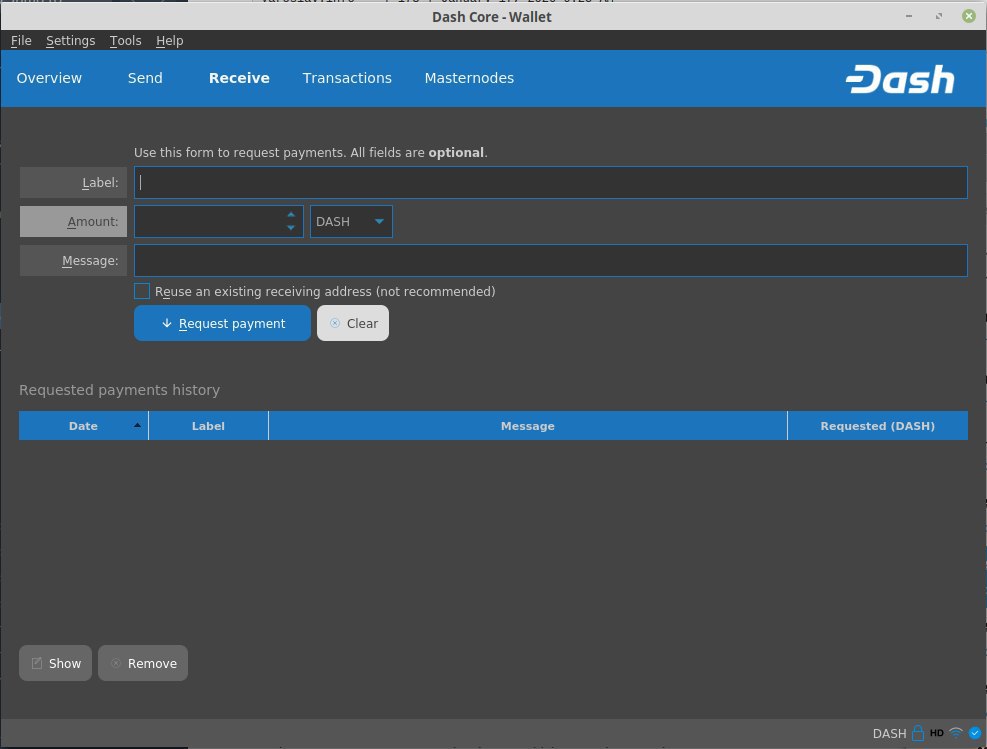
Task: Open the DASH unit dropdown
Action: [x=351, y=222]
